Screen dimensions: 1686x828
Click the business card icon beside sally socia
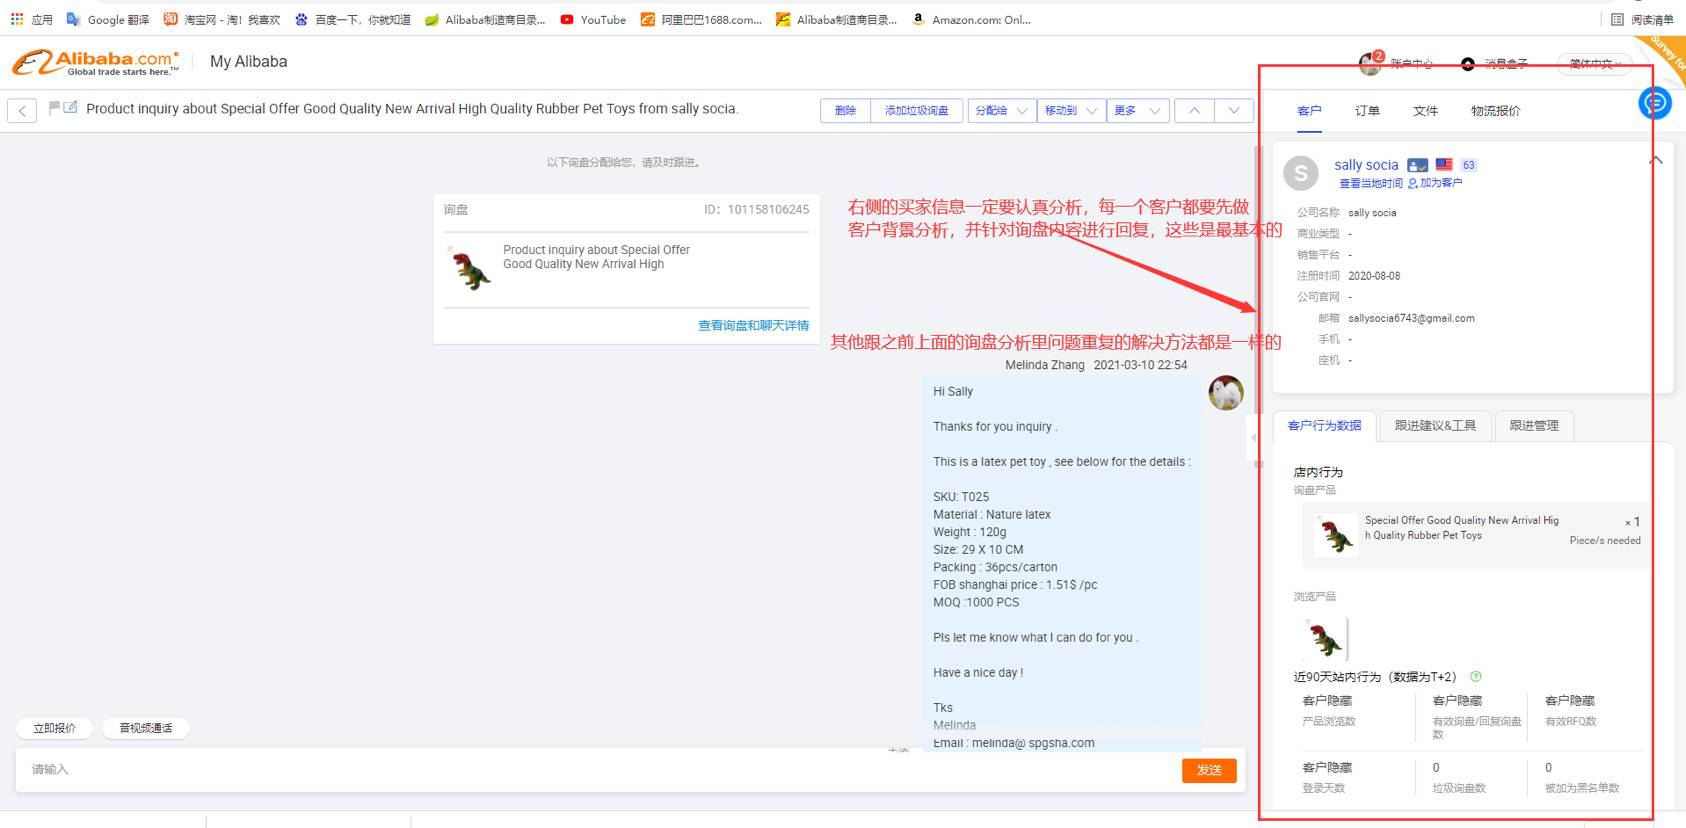tap(1417, 165)
